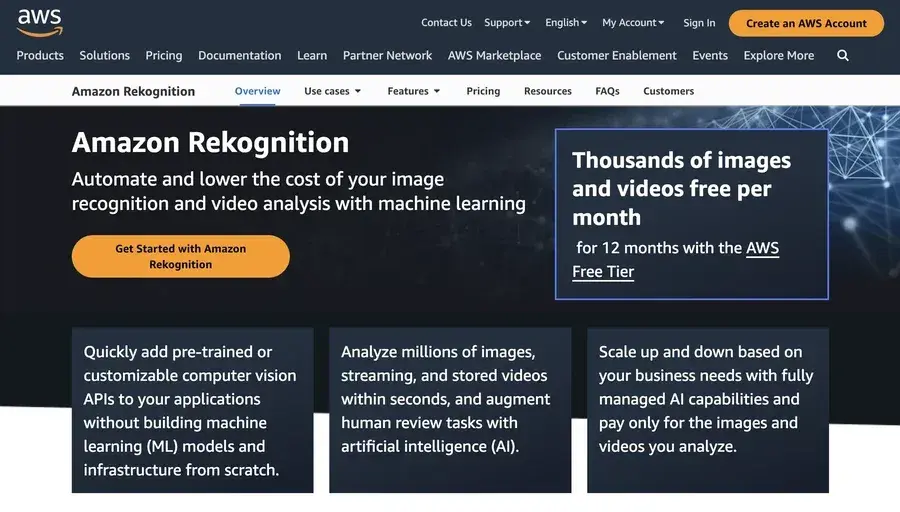
Task: Follow the AWS Free Tier link
Action: click(675, 260)
